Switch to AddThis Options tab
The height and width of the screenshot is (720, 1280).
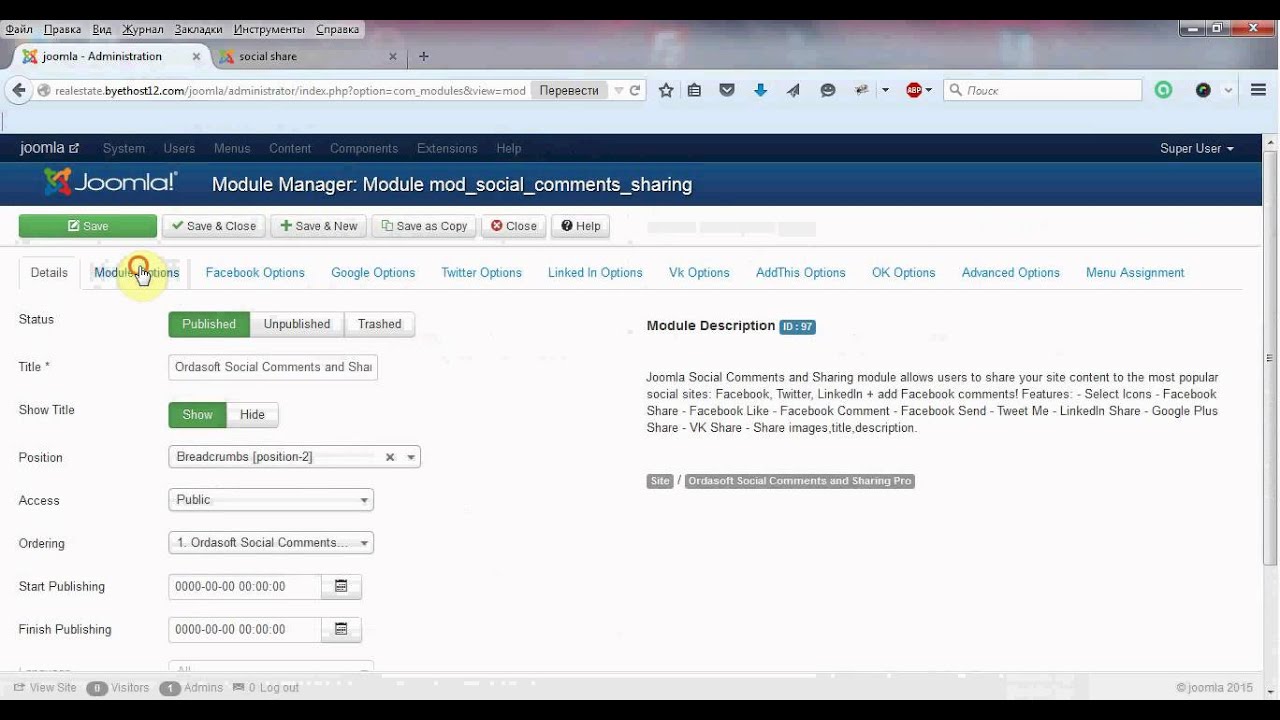[x=801, y=273]
